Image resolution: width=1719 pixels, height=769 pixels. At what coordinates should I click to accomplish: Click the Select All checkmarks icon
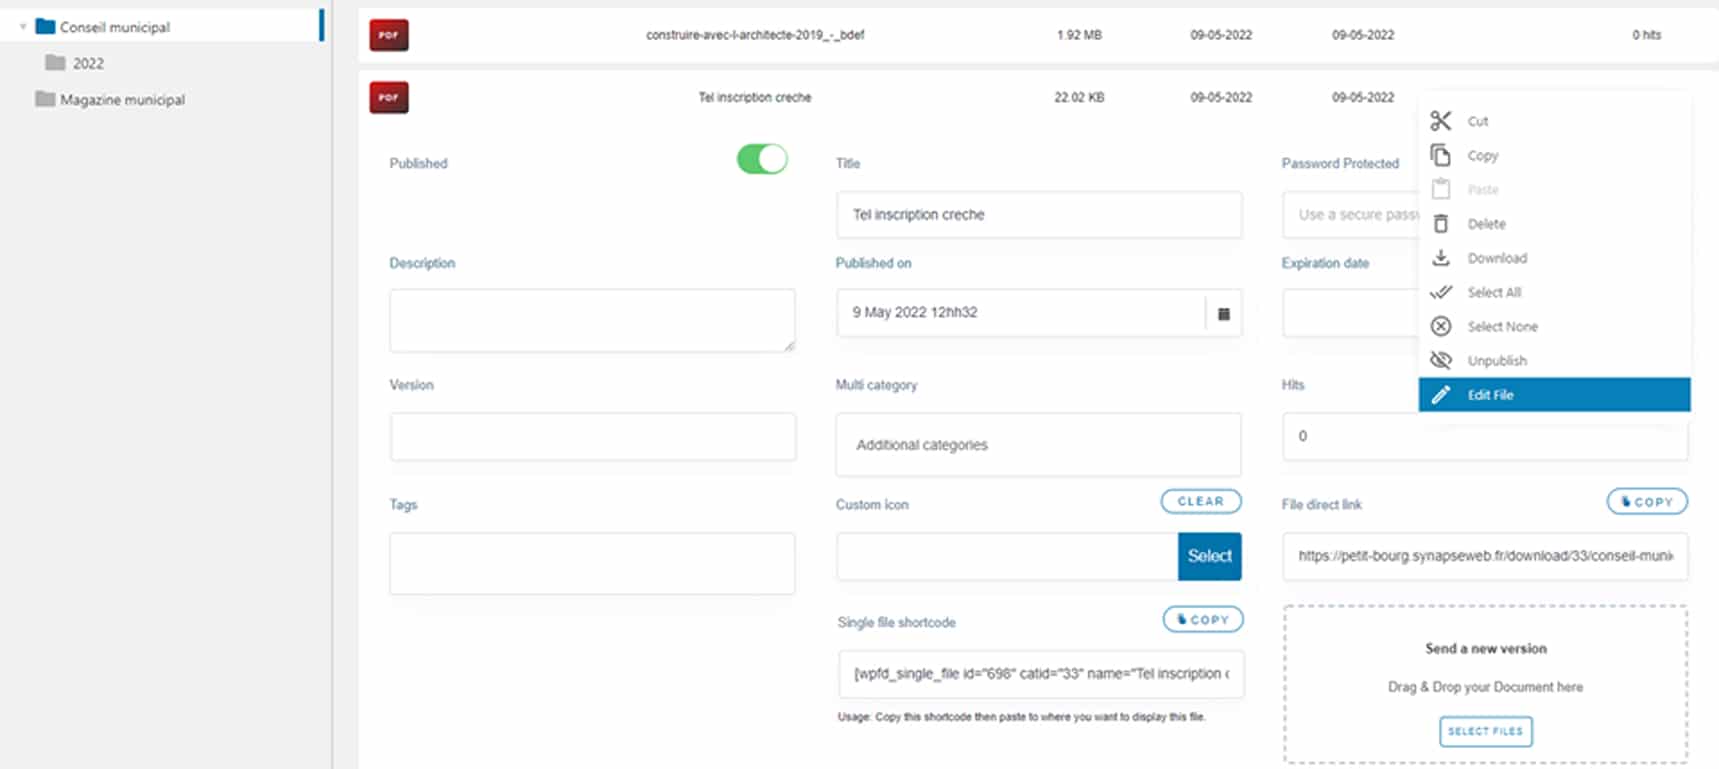[1440, 292]
